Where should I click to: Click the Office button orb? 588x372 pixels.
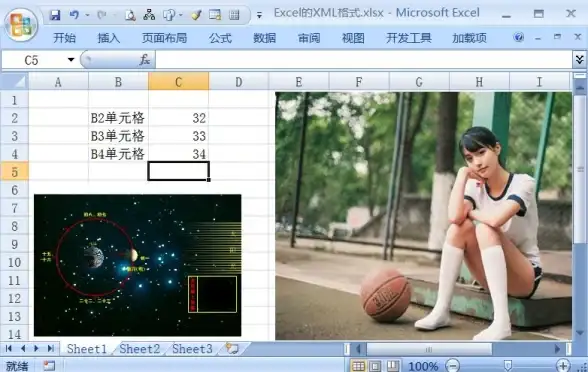(21, 24)
